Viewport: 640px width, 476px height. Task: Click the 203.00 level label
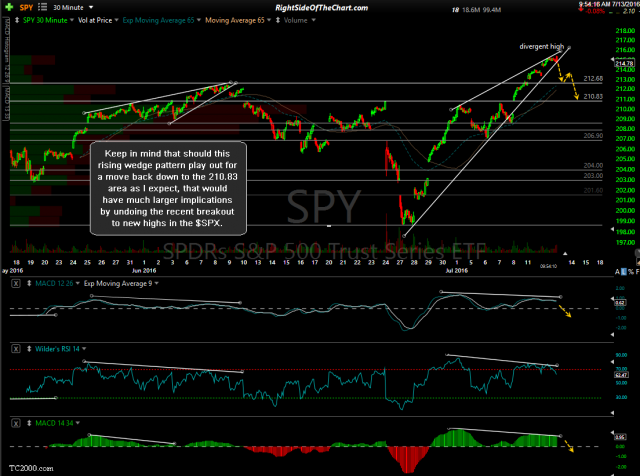pyautogui.click(x=593, y=176)
